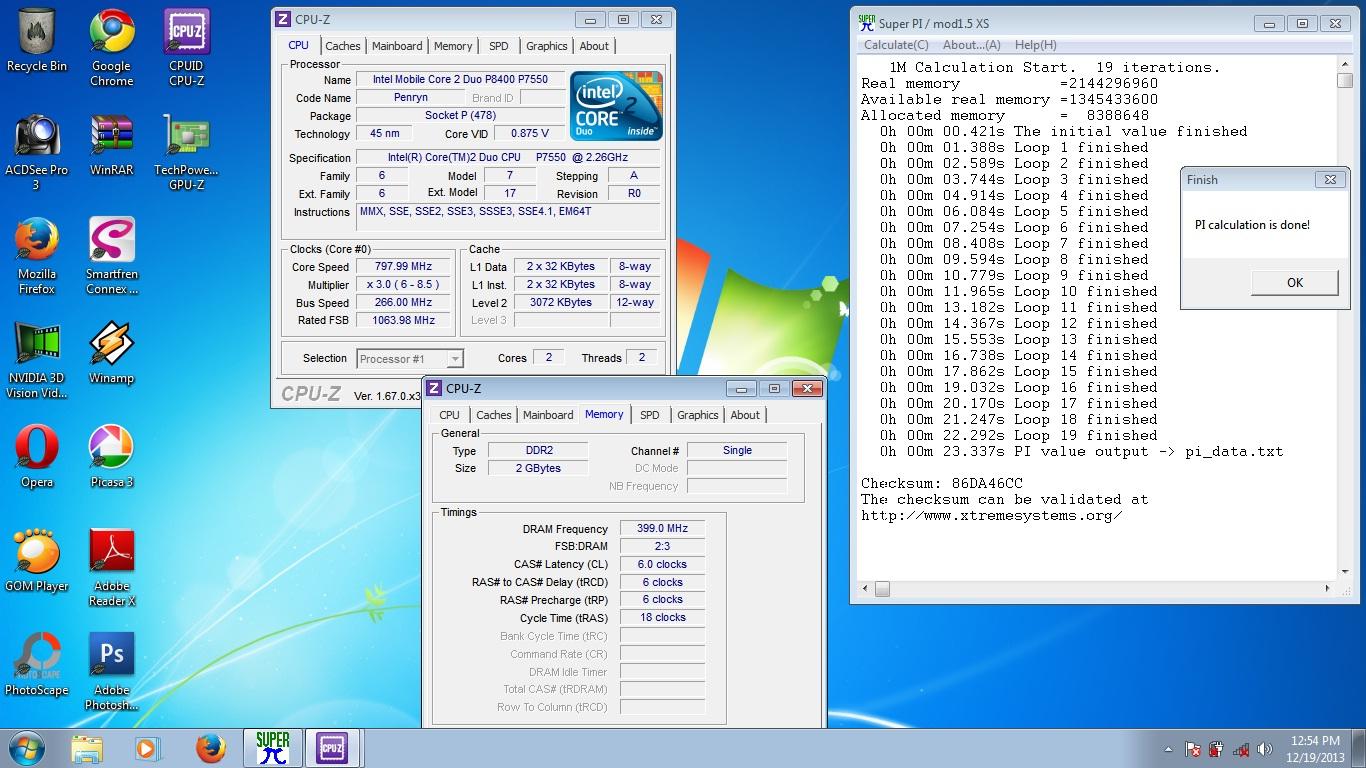Click the Memory Type DDR2 field
This screenshot has width=1366, height=768.
pyautogui.click(x=538, y=451)
